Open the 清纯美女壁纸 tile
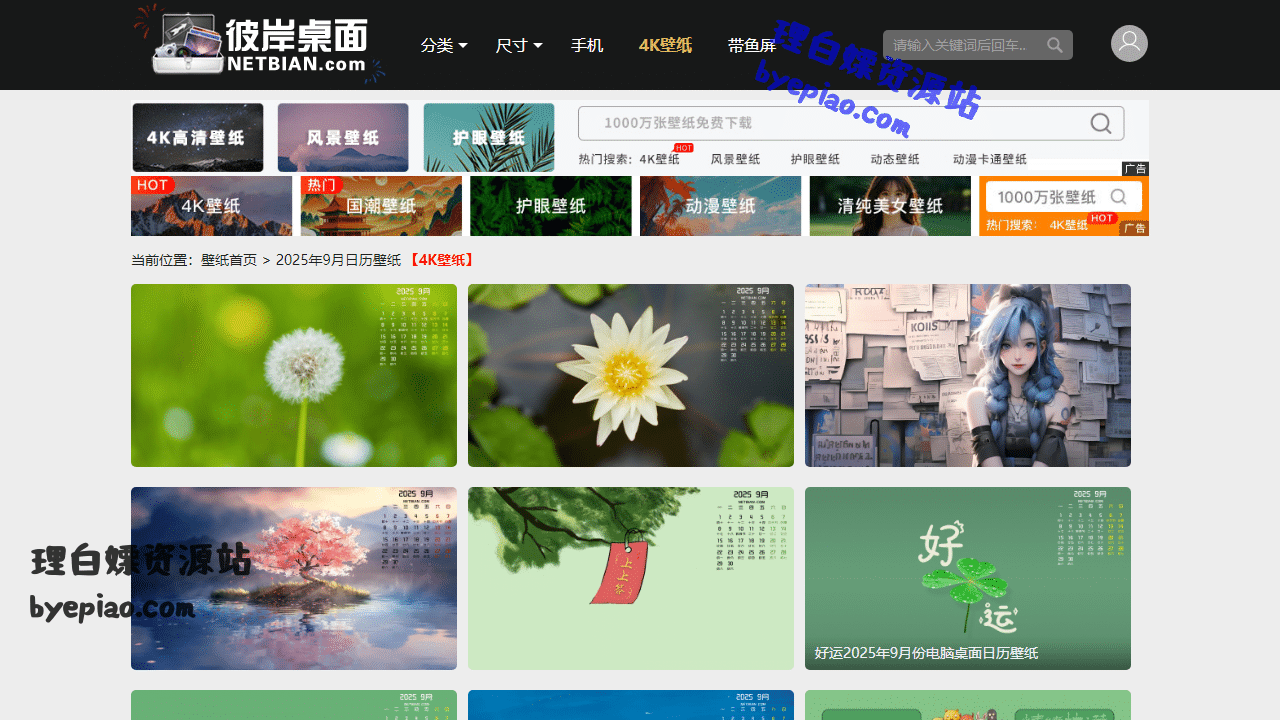 point(890,206)
